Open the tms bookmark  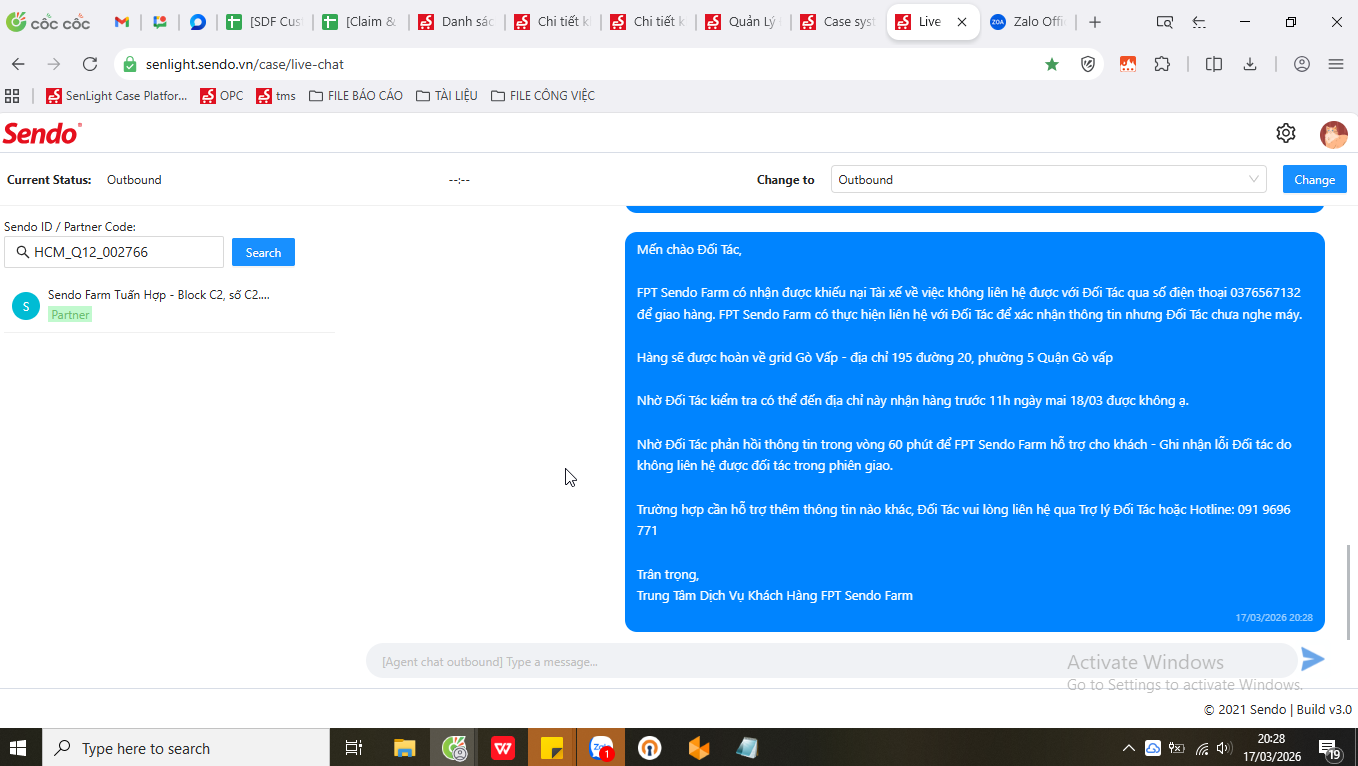point(277,96)
